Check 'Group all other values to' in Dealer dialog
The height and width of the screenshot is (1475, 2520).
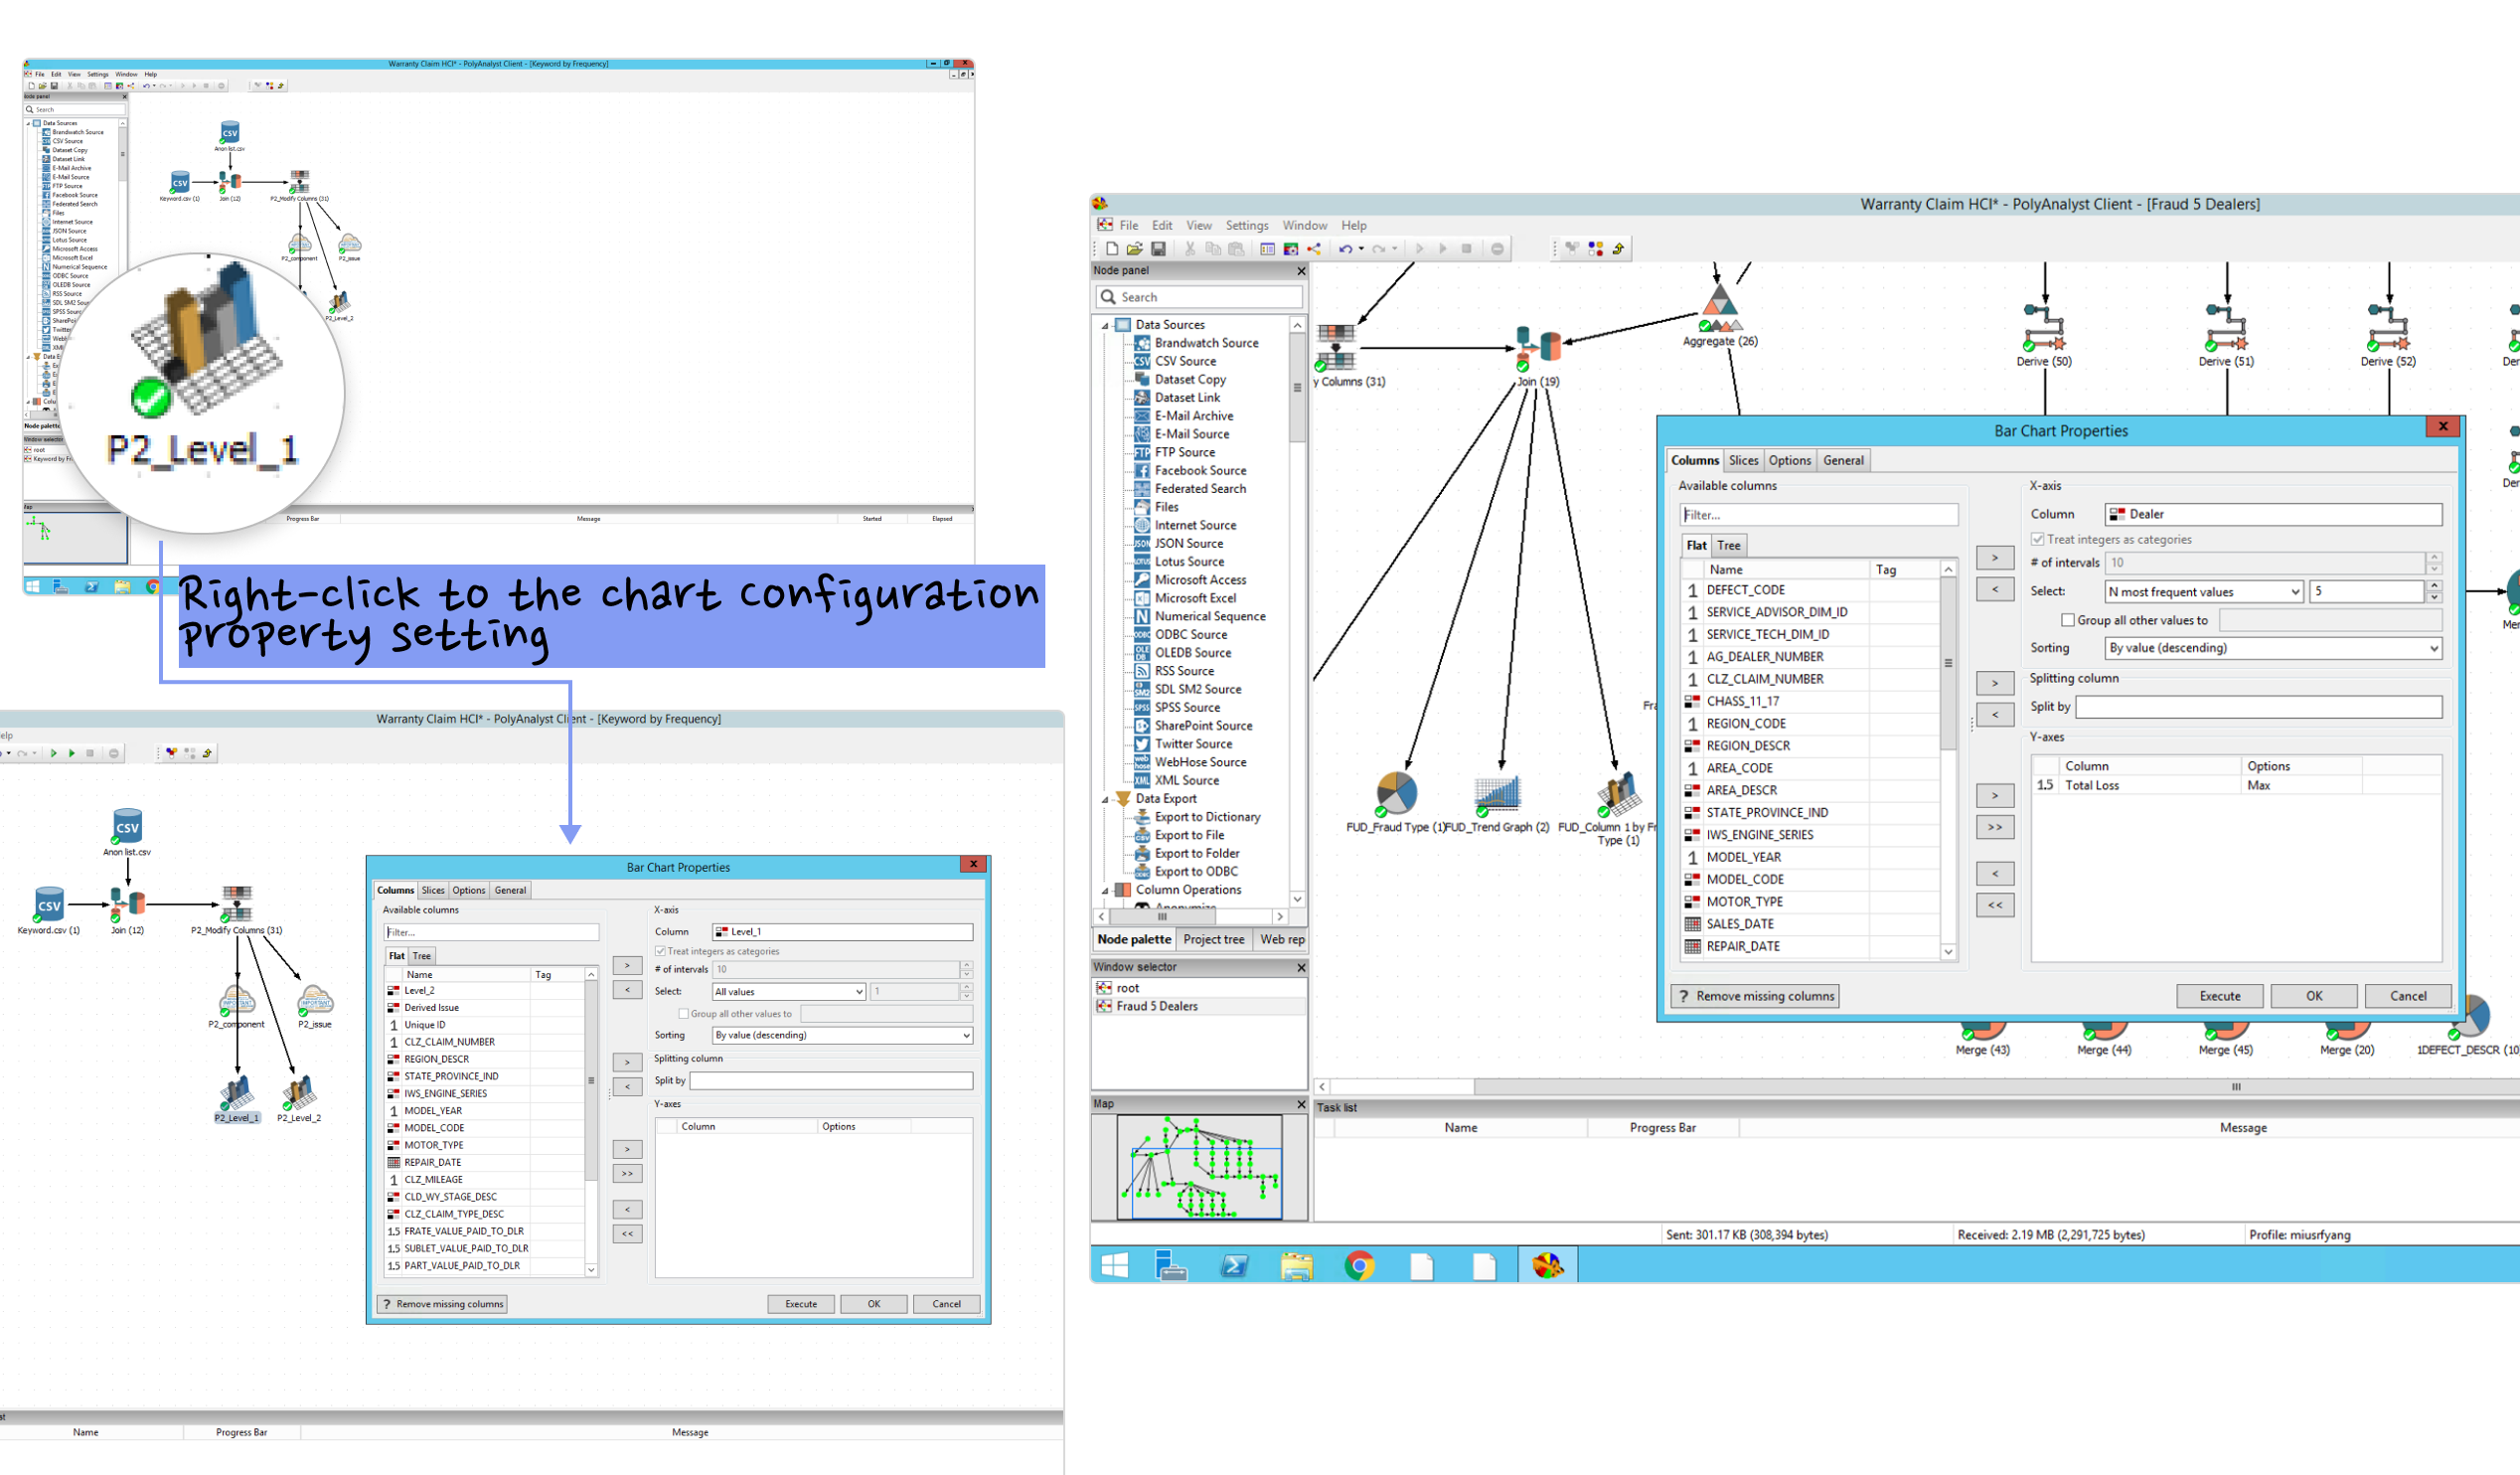point(2068,620)
